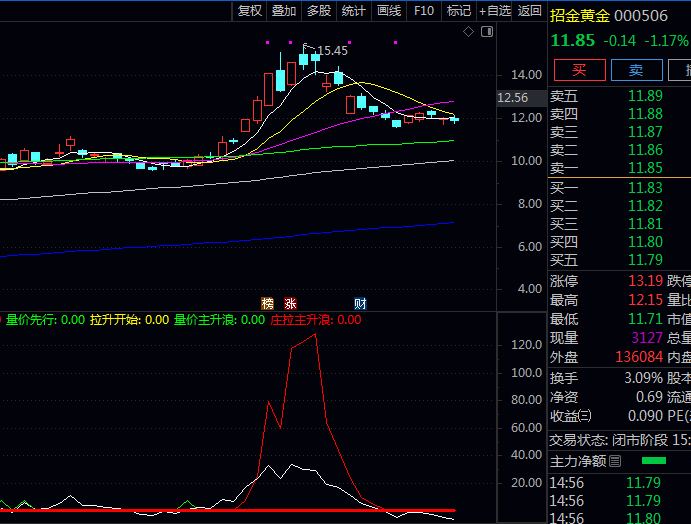Click the 涨 event marker icon
The width and height of the screenshot is (691, 524).
290,303
